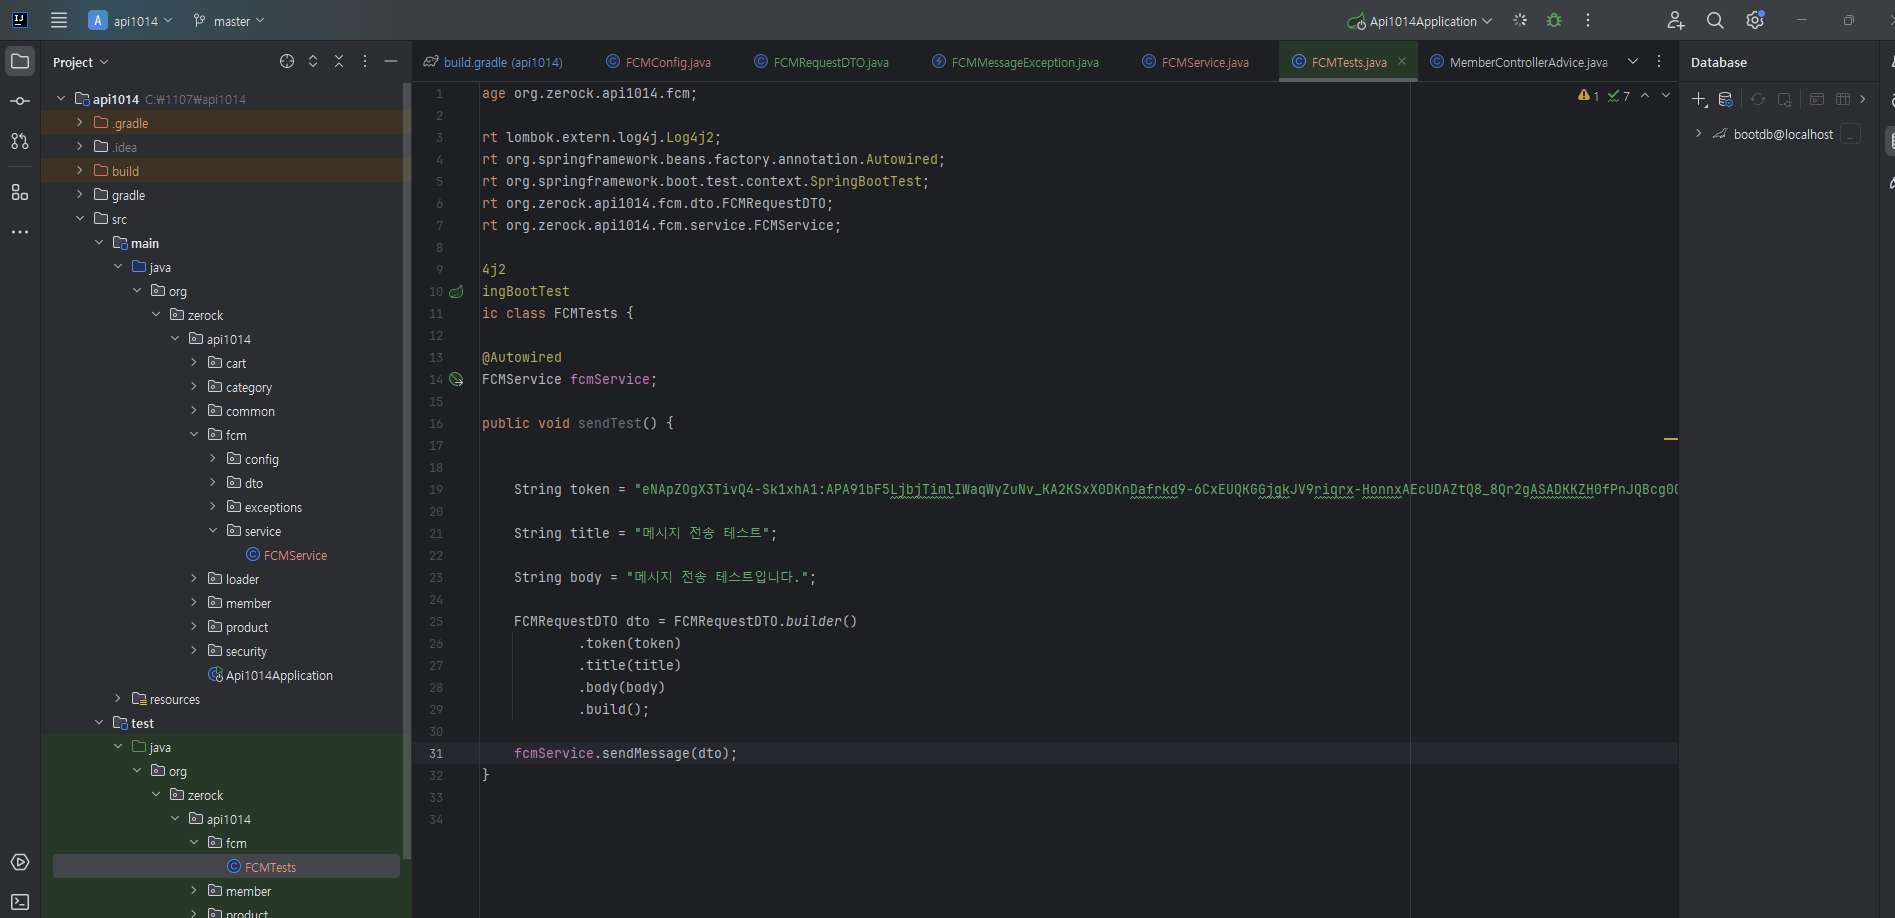The image size is (1895, 918).
Task: Jump to next highlighted error arrow
Action: 1666,95
